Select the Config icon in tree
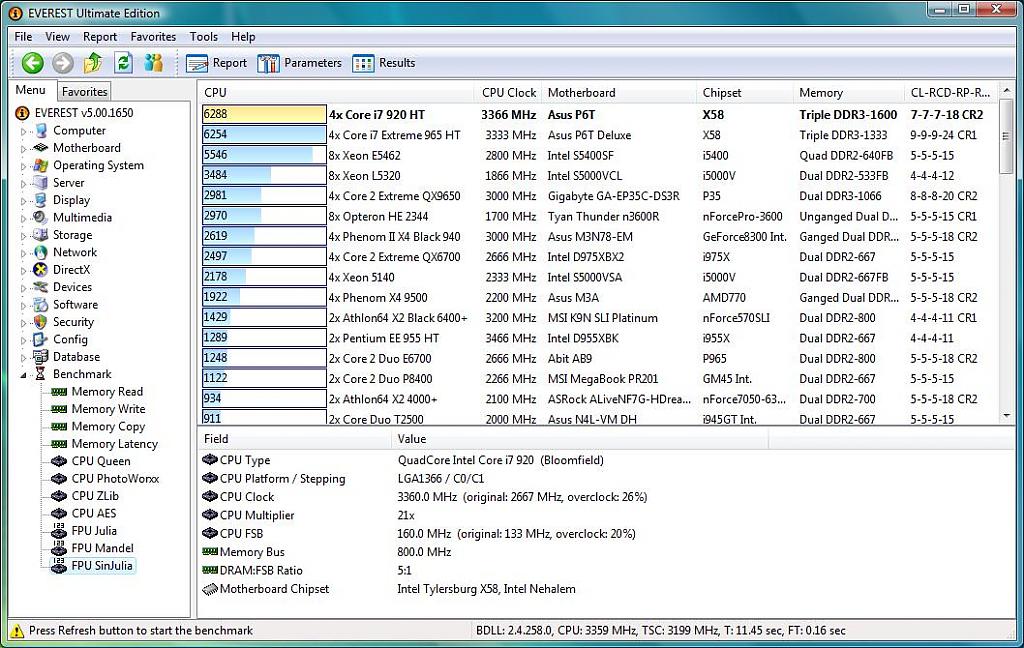The image size is (1024, 648). (40, 339)
